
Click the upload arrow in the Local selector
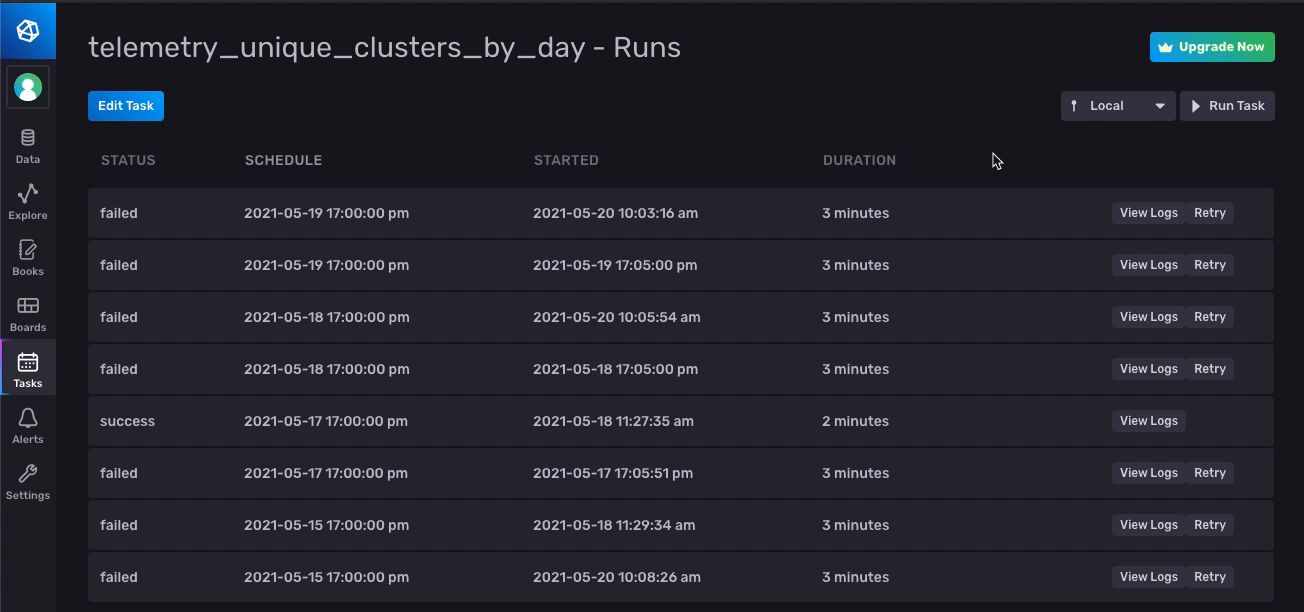click(x=1074, y=105)
